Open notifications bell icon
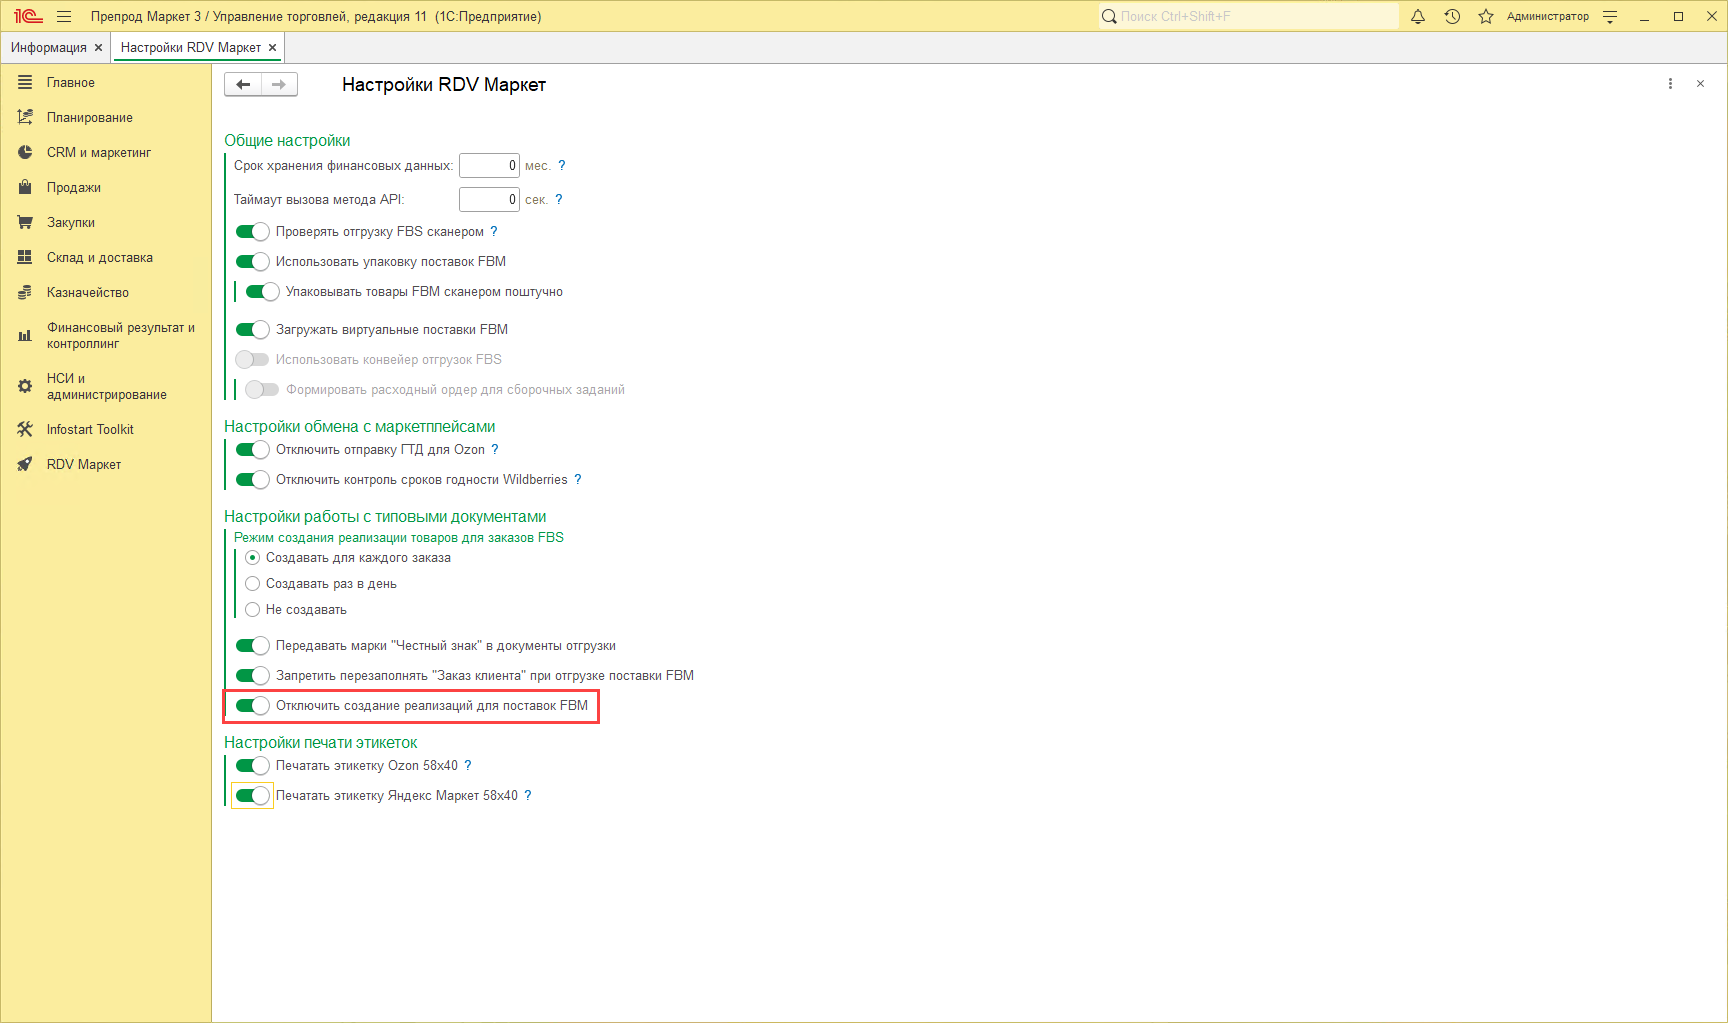This screenshot has width=1728, height=1023. point(1418,16)
